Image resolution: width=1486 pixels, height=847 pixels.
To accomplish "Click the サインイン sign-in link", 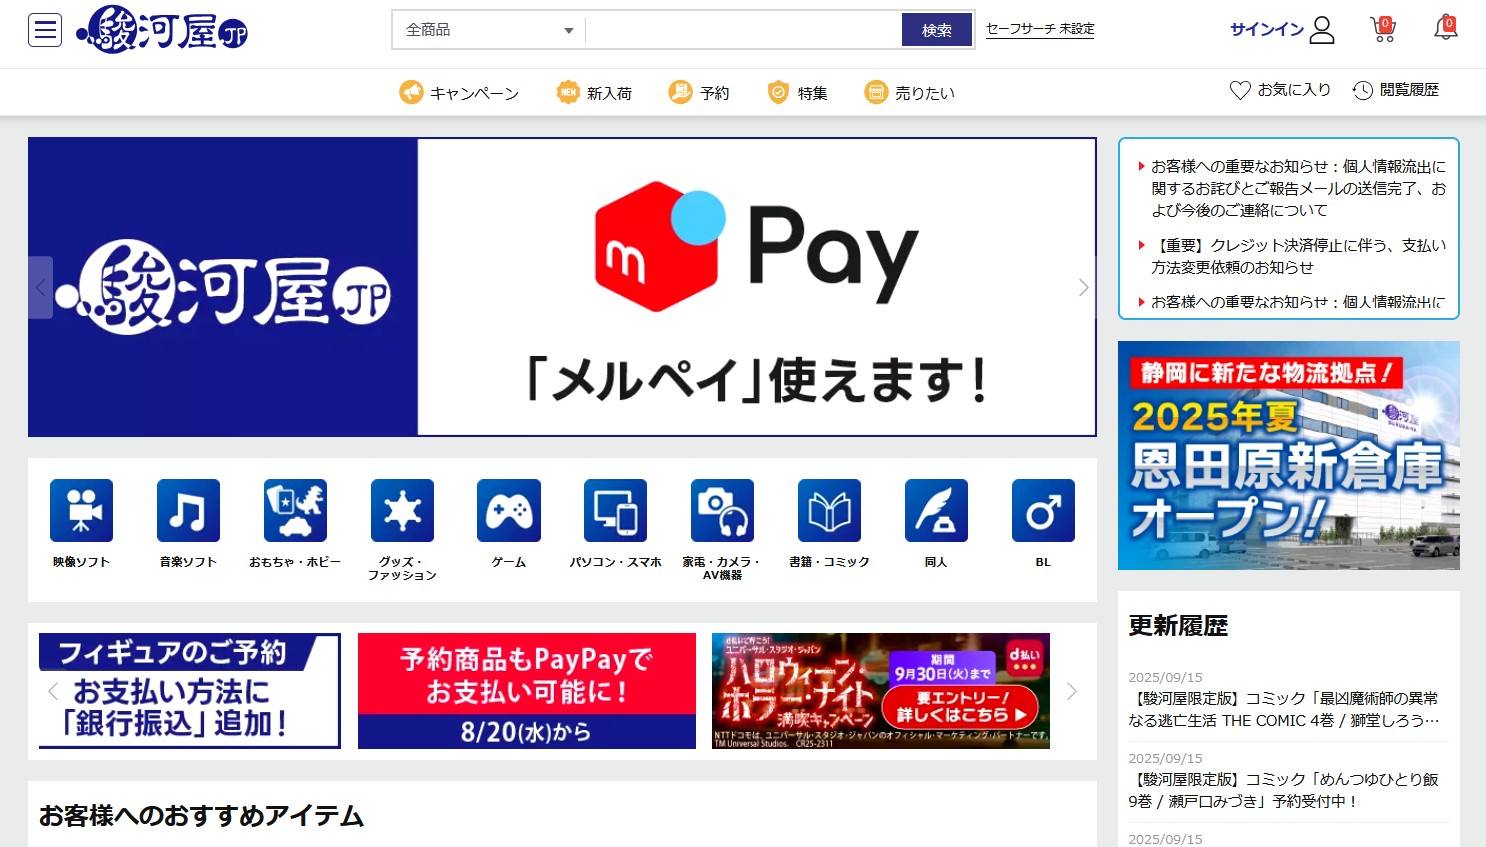I will pyautogui.click(x=1283, y=30).
